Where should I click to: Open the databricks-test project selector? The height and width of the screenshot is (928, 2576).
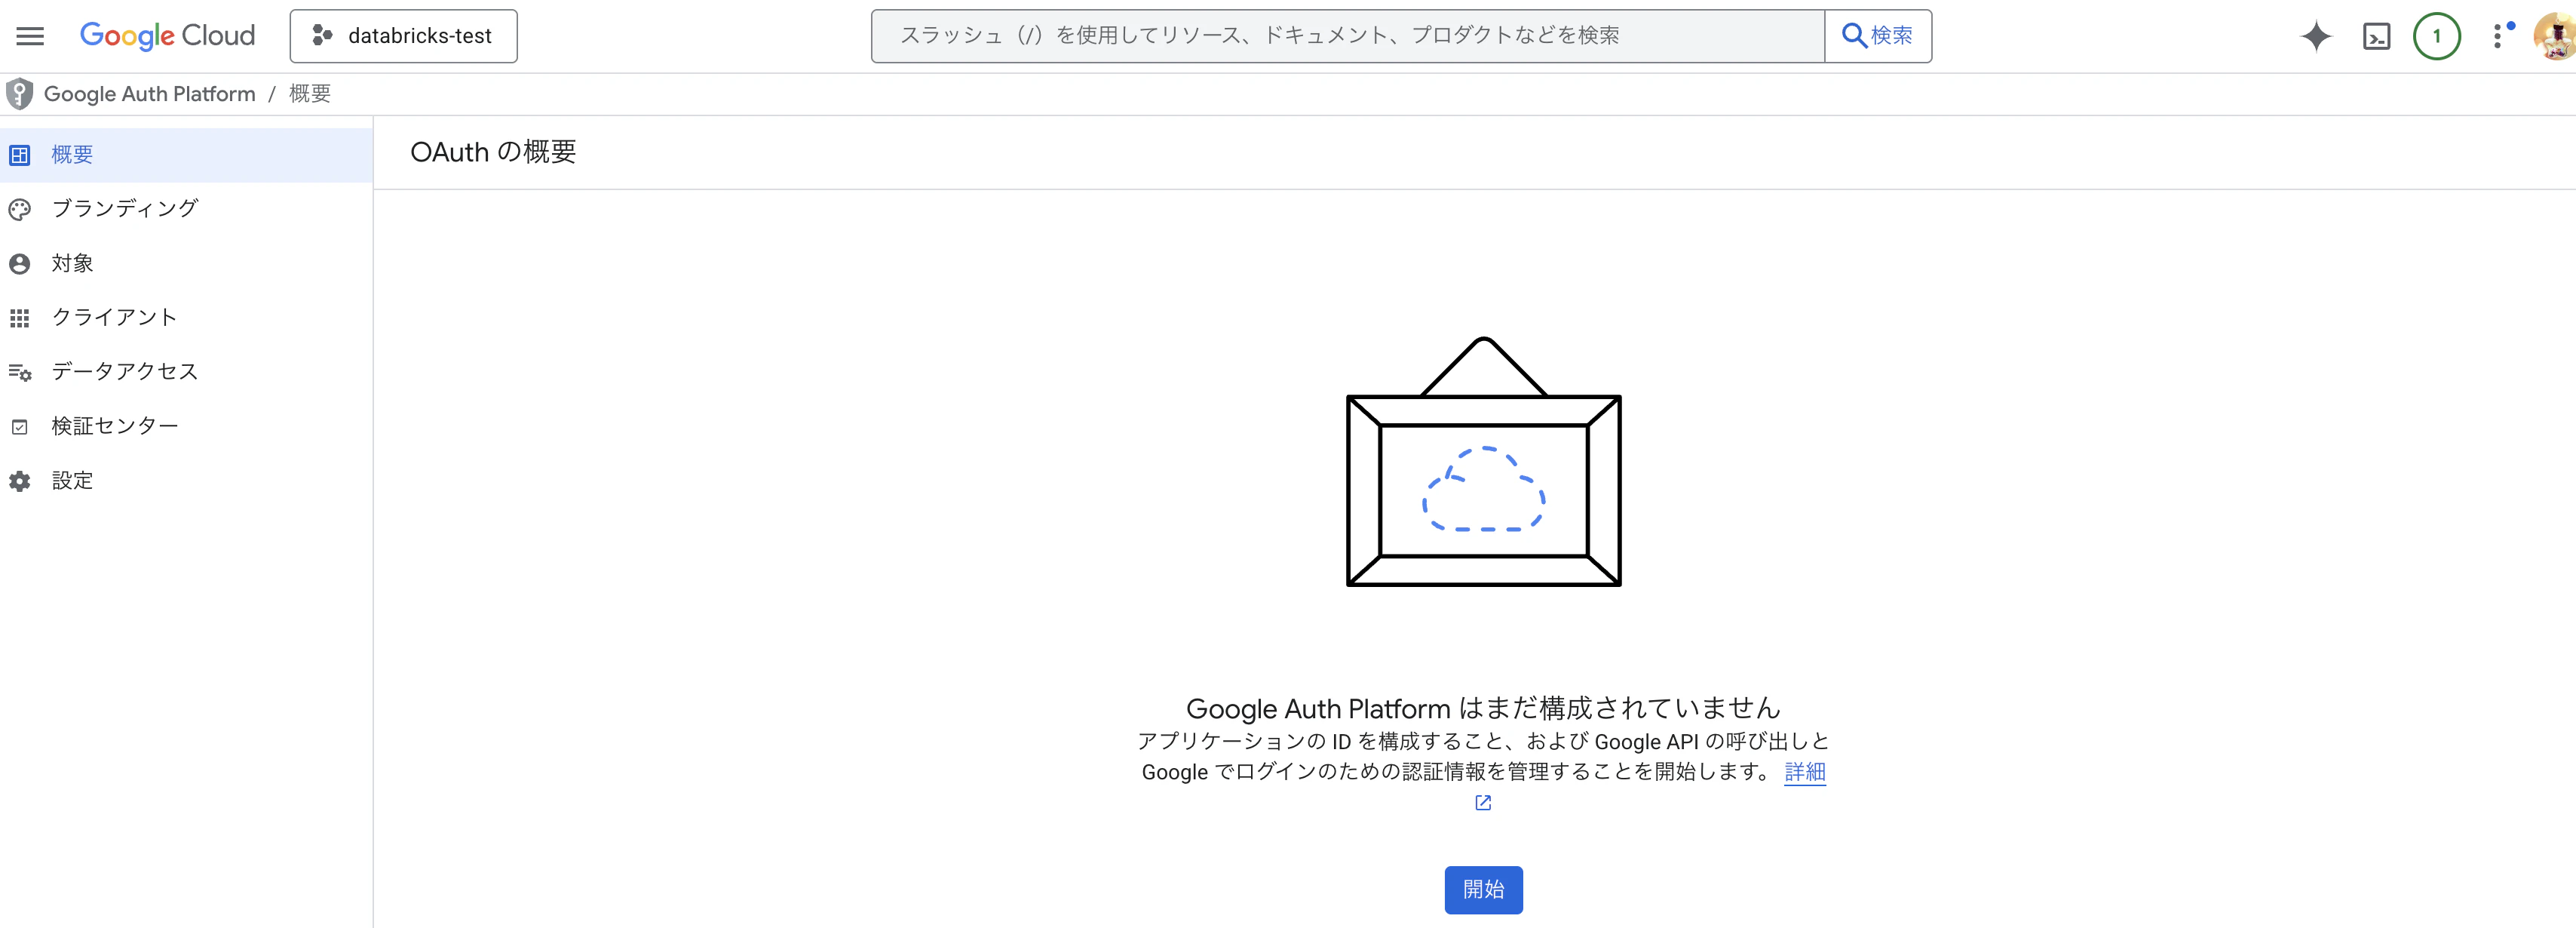(x=403, y=36)
